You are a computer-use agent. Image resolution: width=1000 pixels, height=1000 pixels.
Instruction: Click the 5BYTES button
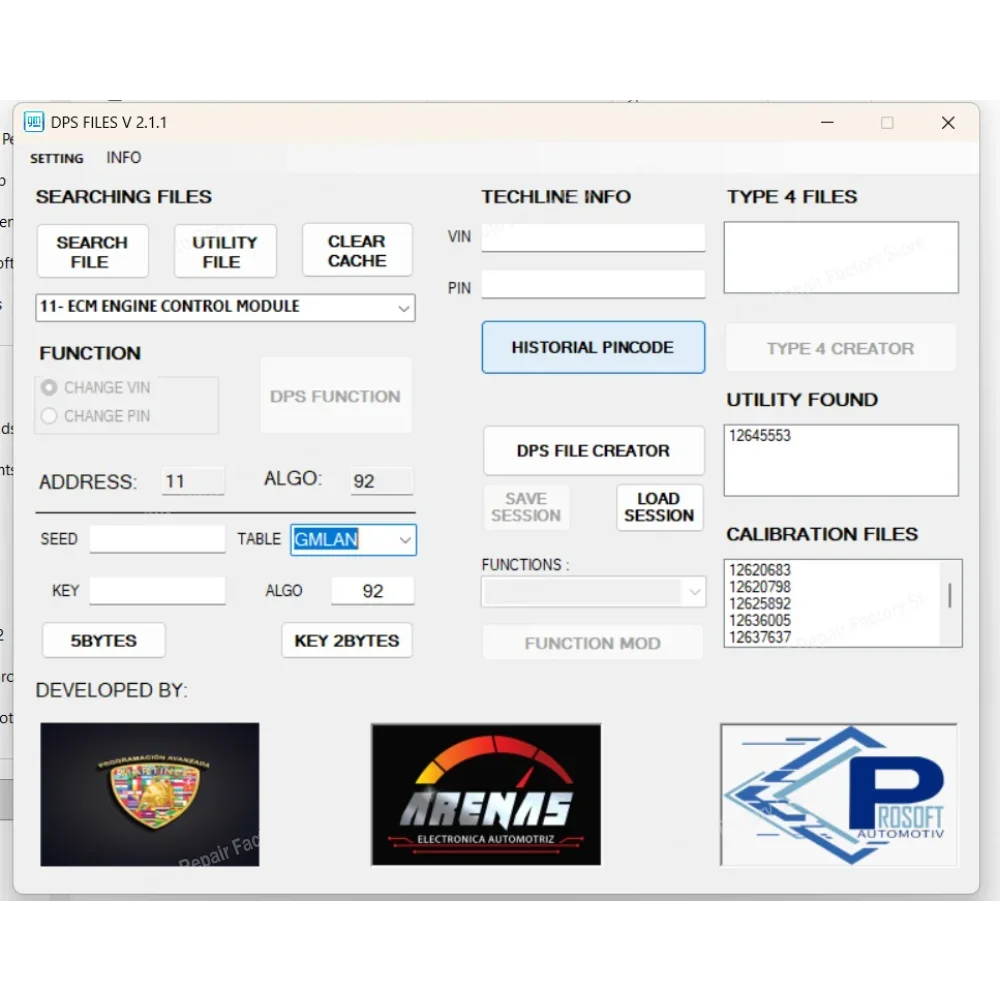104,640
